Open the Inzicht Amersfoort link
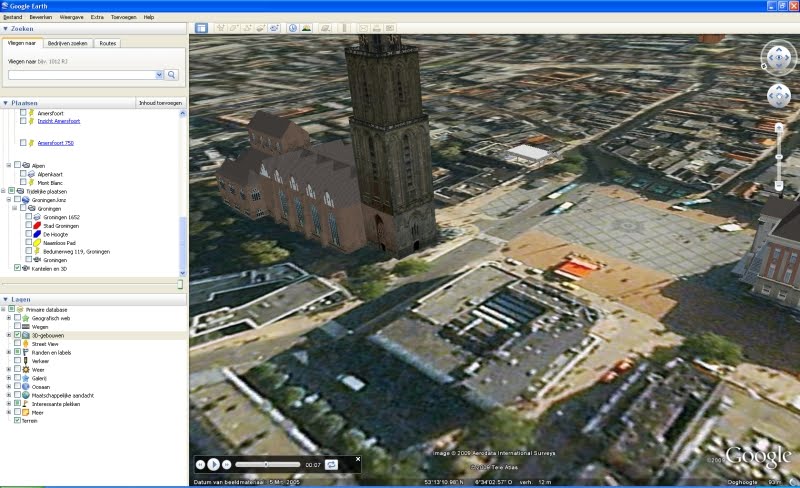 pyautogui.click(x=59, y=121)
